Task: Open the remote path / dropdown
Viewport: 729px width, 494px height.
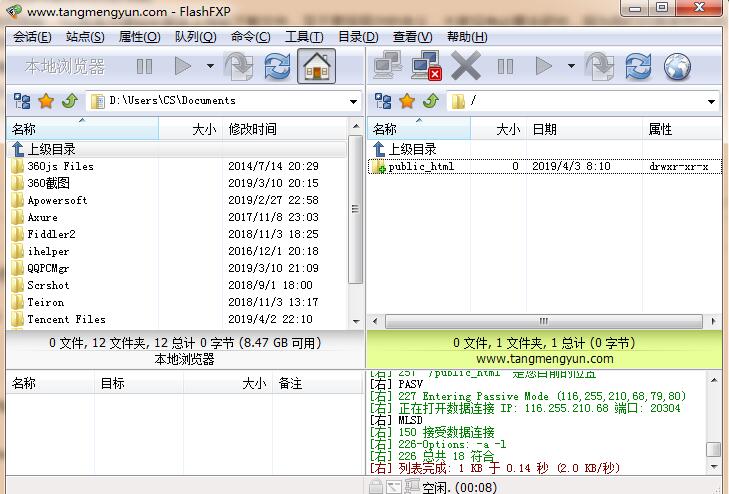Action: (x=711, y=101)
